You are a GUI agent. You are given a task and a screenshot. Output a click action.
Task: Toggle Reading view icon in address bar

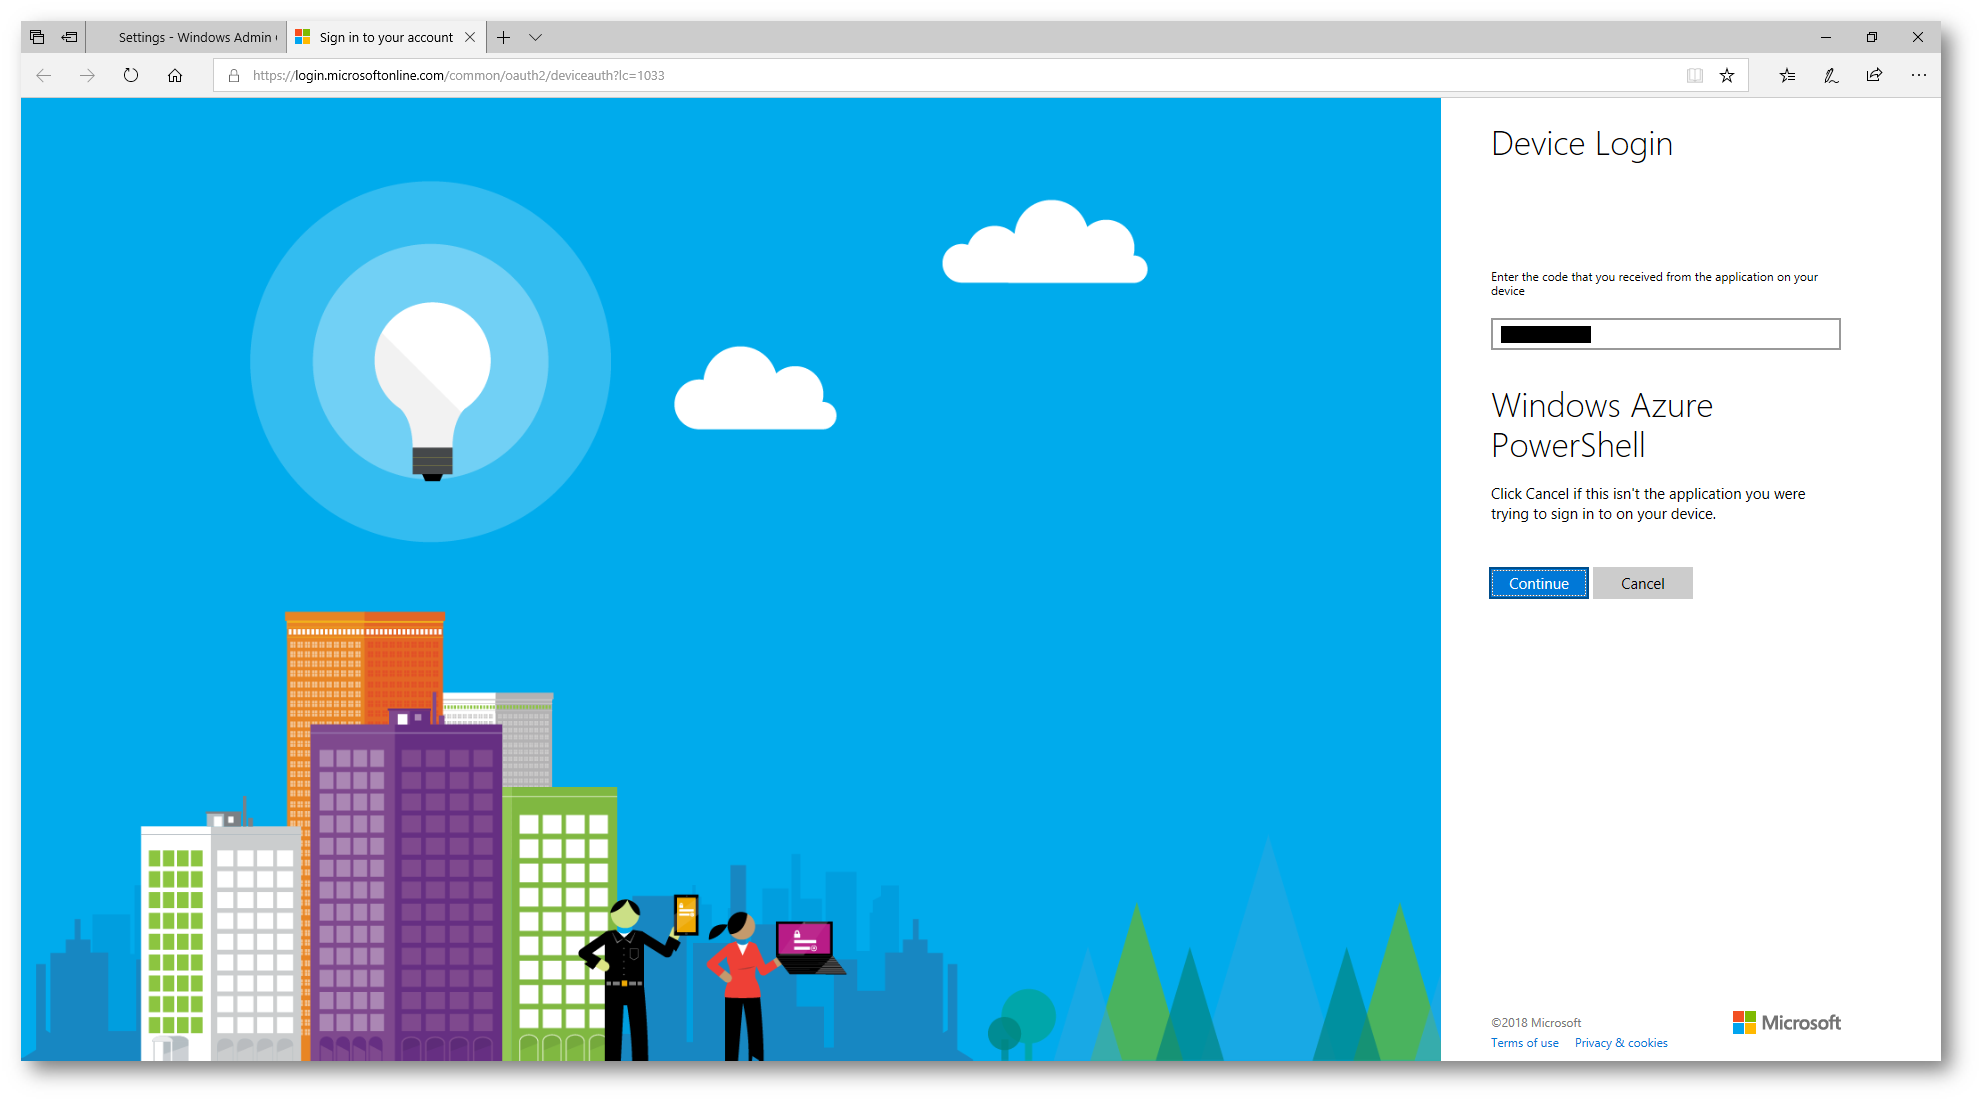pyautogui.click(x=1694, y=75)
